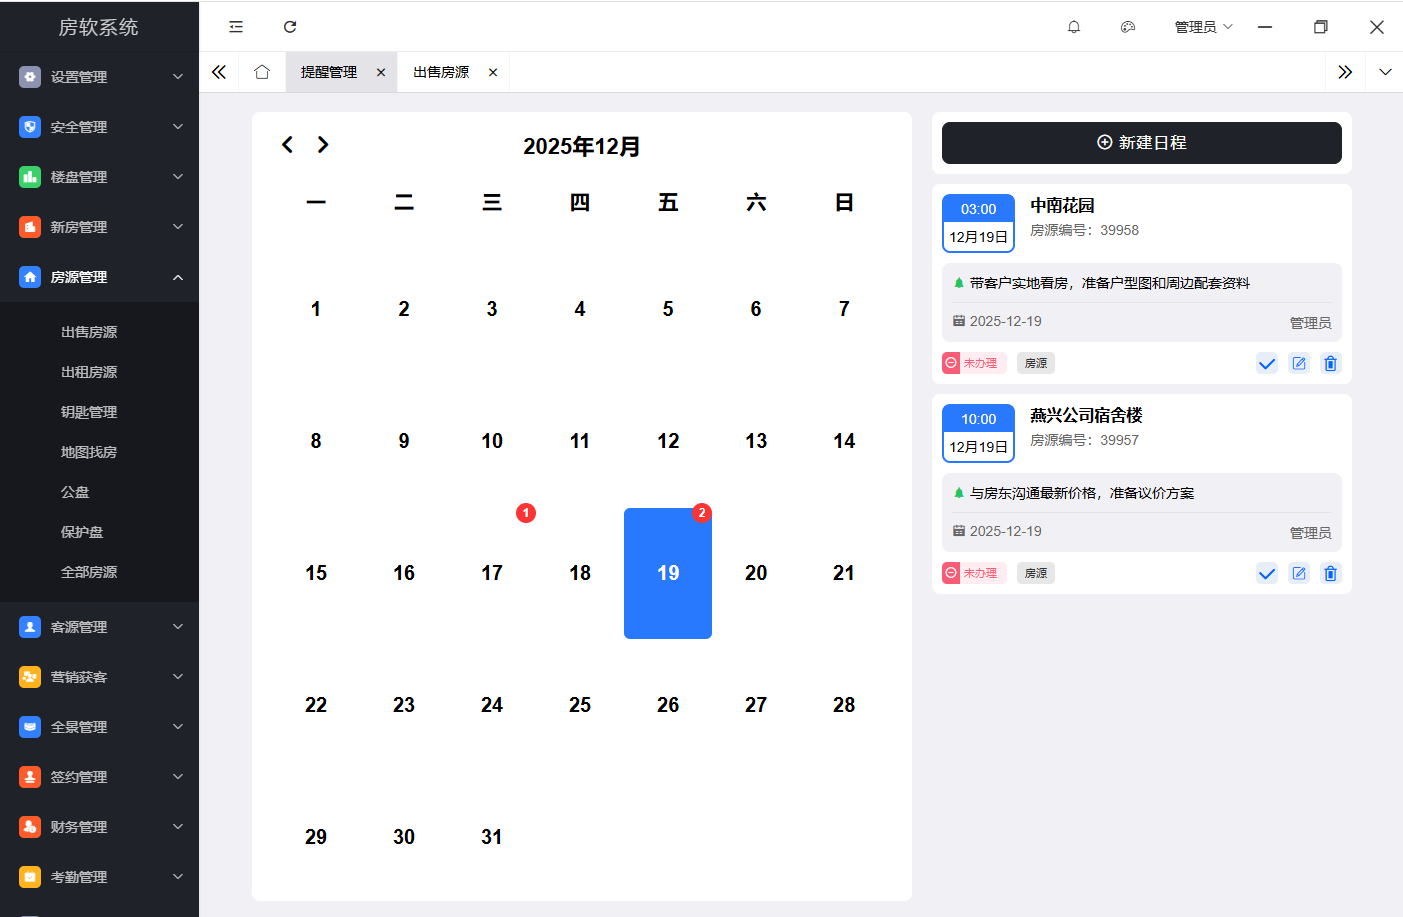This screenshot has width=1403, height=917.
Task: Edit the 燕兴公司宿舍楼 reminder via pencil icon
Action: [x=1299, y=573]
